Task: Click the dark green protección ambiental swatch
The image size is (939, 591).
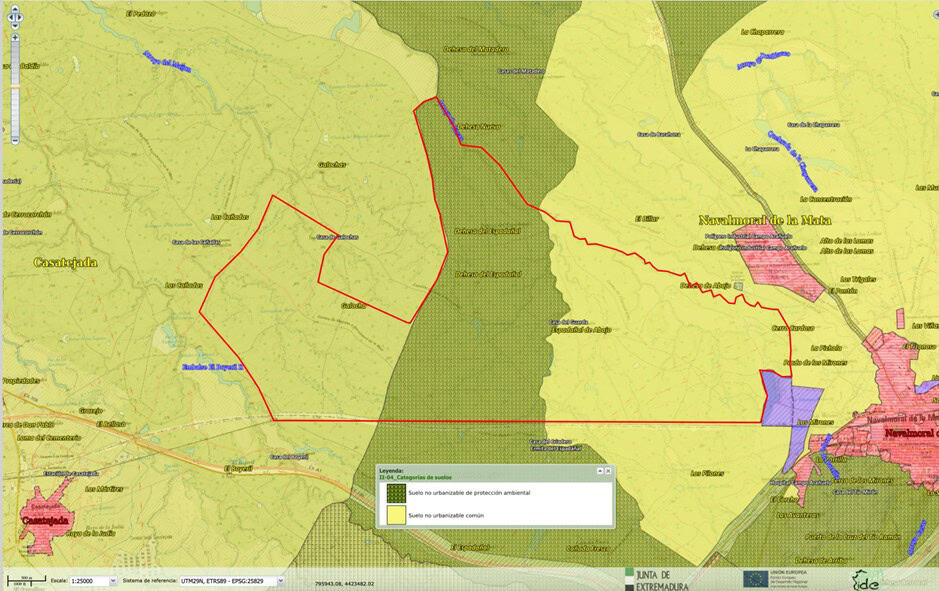Action: [x=396, y=493]
